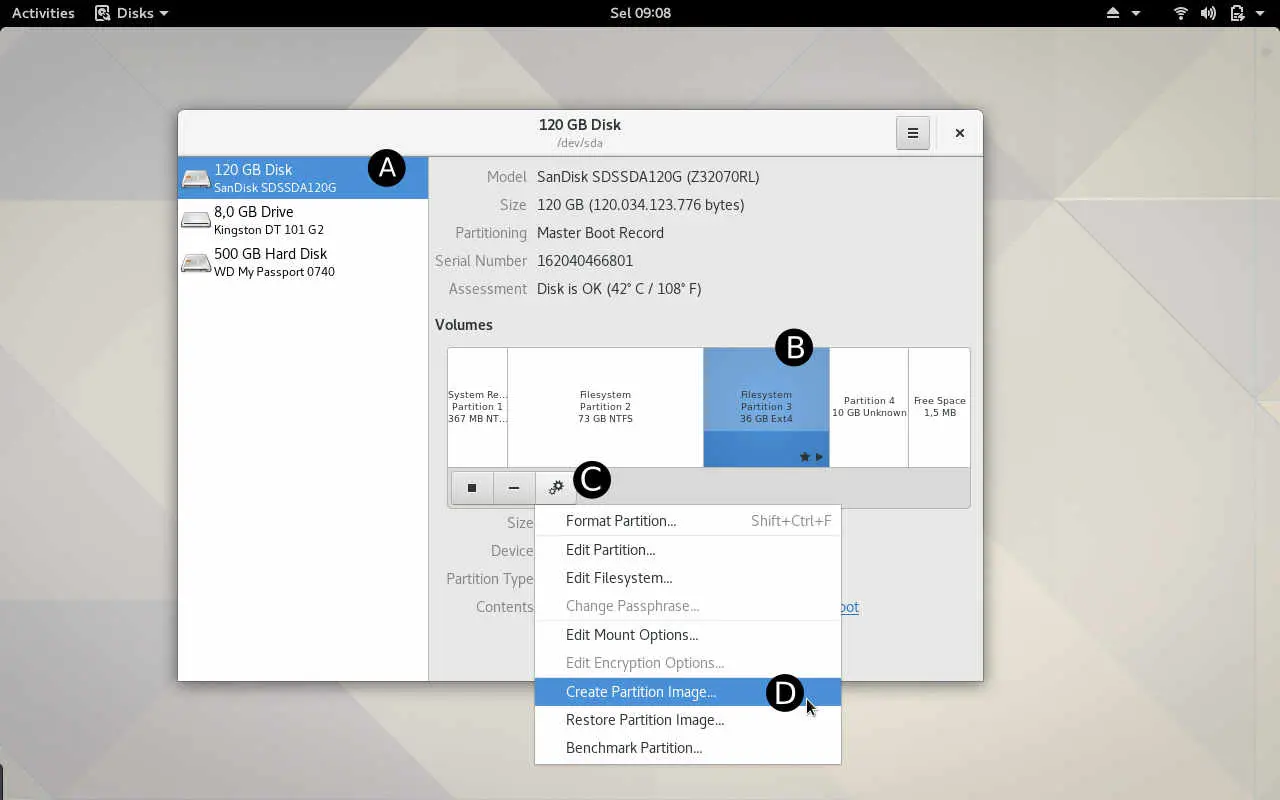1280x800 pixels.
Task: Click the delete partition minus icon
Action: click(513, 487)
